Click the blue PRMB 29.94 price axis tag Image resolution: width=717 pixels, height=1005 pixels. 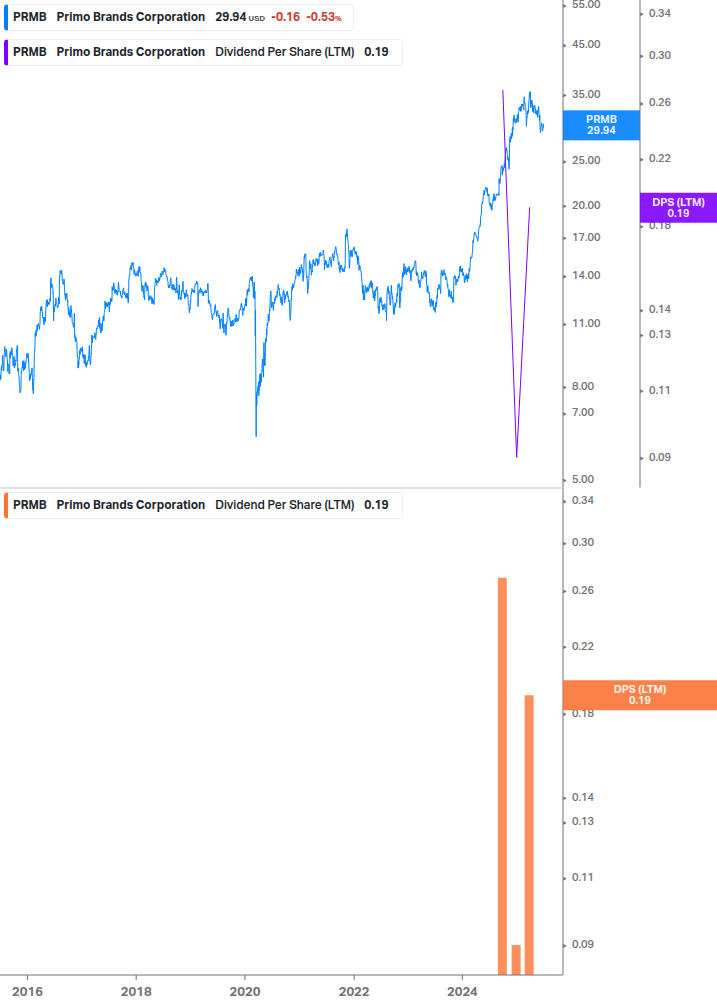[601, 125]
